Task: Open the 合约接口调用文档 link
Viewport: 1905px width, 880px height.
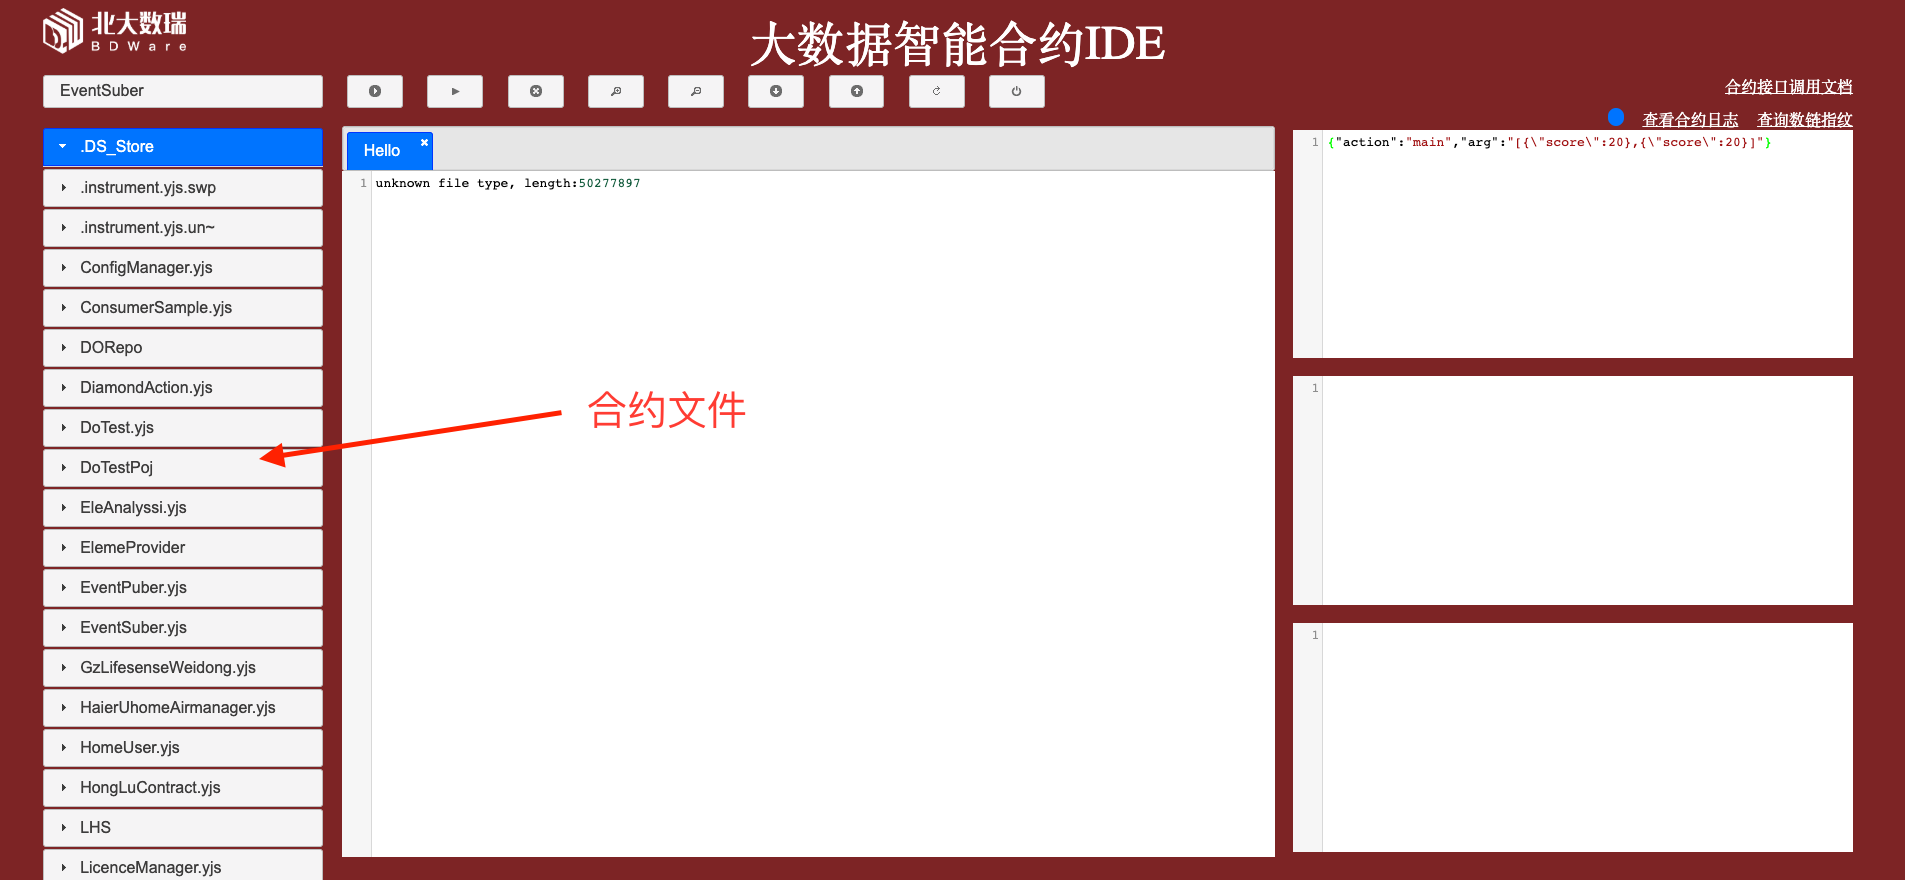Action: [1788, 87]
